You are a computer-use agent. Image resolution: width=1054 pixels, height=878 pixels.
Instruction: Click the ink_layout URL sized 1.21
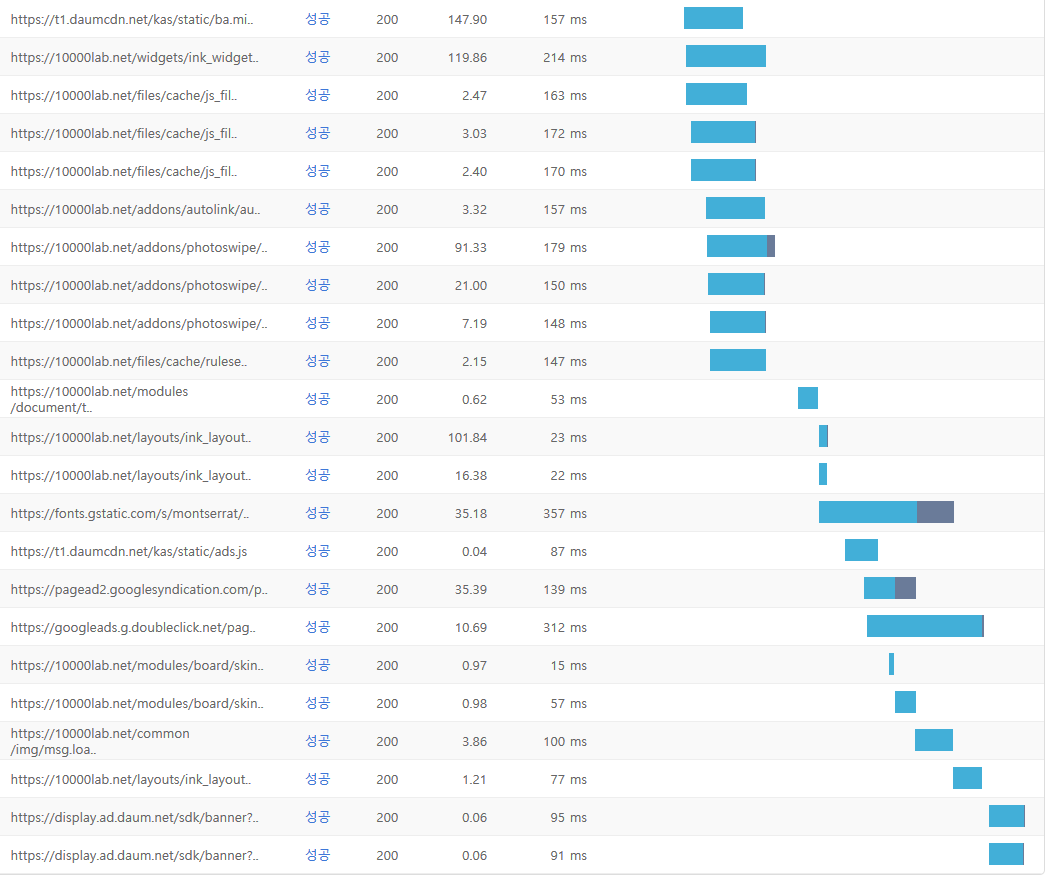point(130,780)
